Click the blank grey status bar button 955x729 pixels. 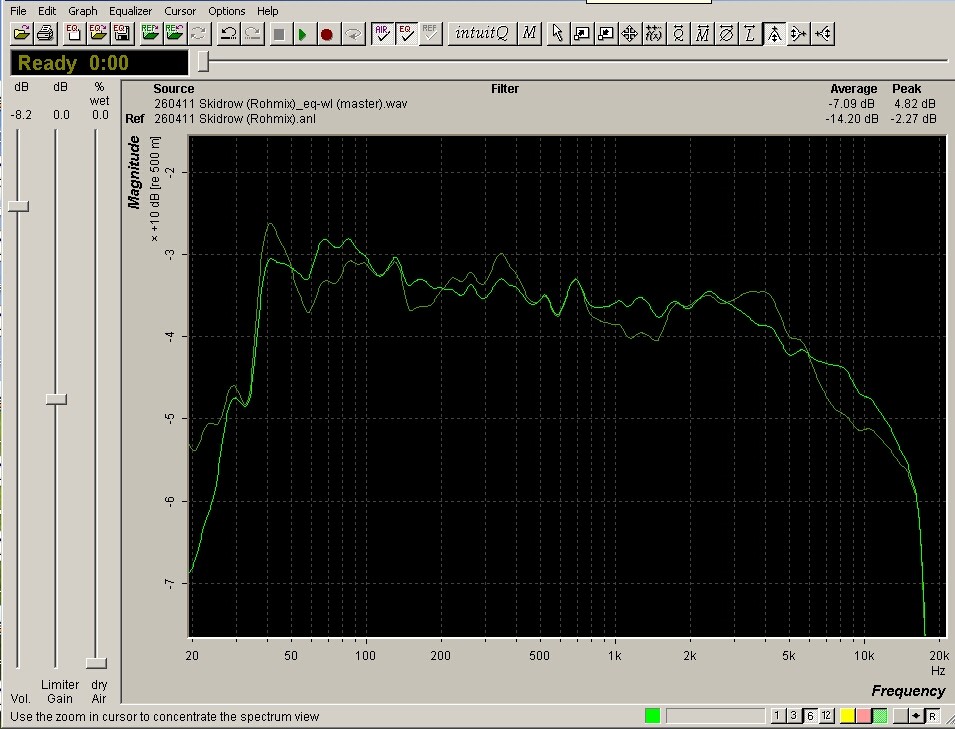(x=900, y=716)
